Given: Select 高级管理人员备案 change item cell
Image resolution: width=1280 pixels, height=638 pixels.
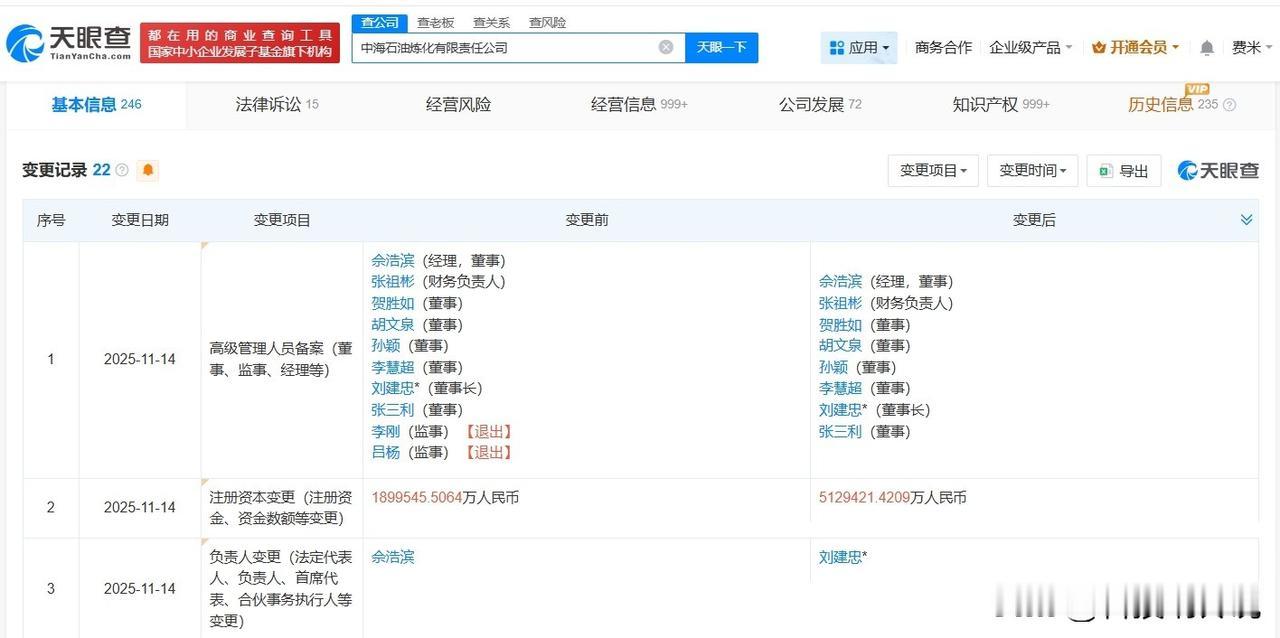Looking at the screenshot, I should (281, 359).
